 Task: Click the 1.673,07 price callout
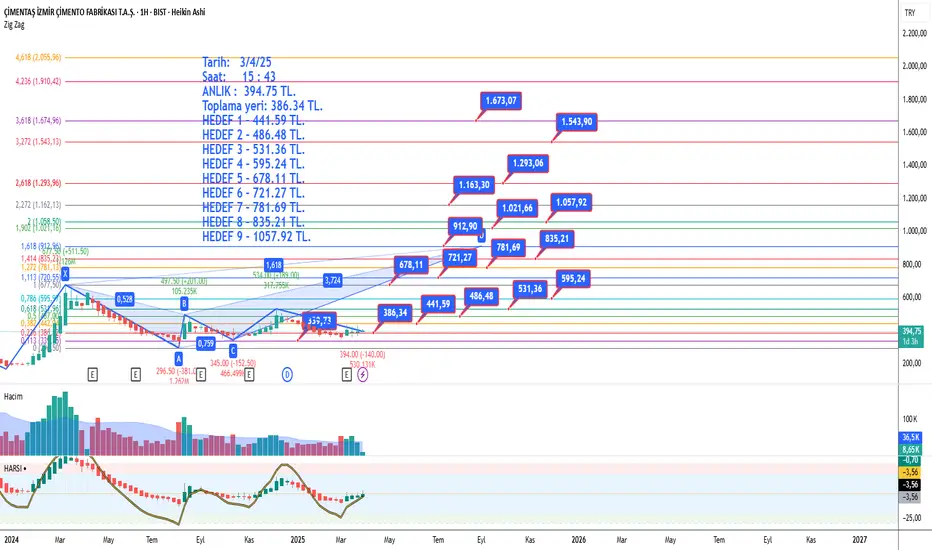[x=501, y=100]
